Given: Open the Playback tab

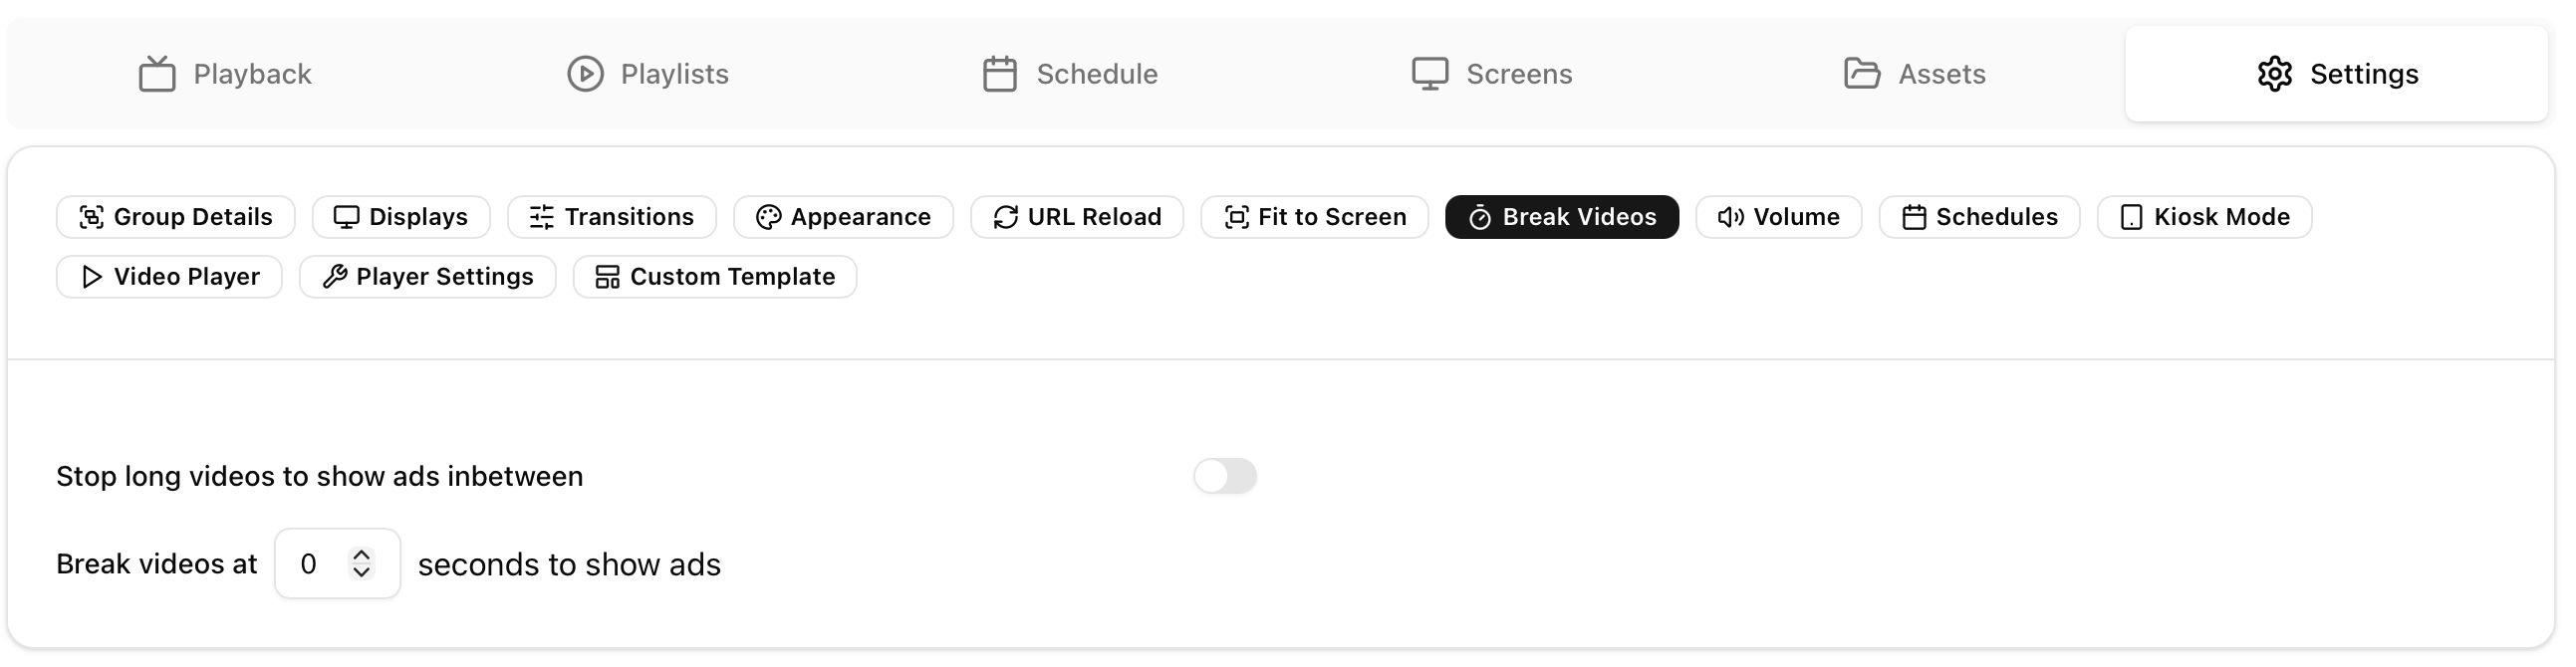Looking at the screenshot, I should (225, 74).
